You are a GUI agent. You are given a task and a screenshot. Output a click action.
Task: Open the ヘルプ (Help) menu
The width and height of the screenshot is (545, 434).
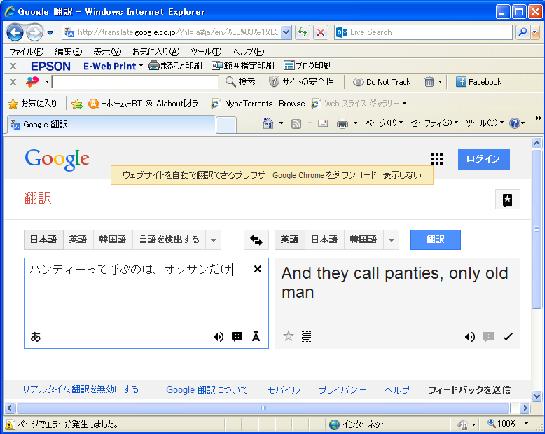tap(249, 52)
